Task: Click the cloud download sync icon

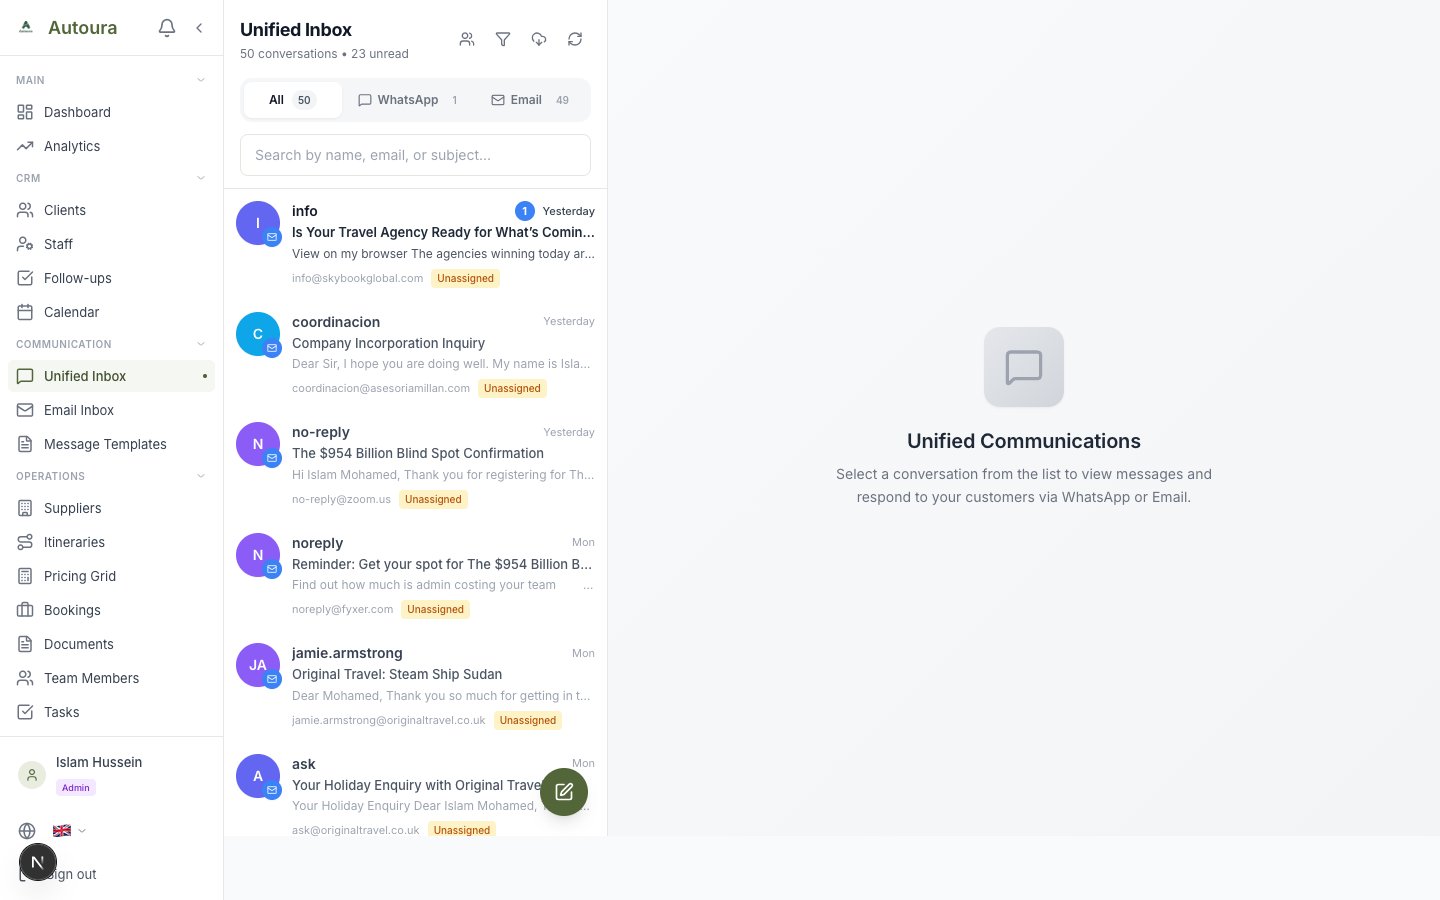Action: click(539, 39)
